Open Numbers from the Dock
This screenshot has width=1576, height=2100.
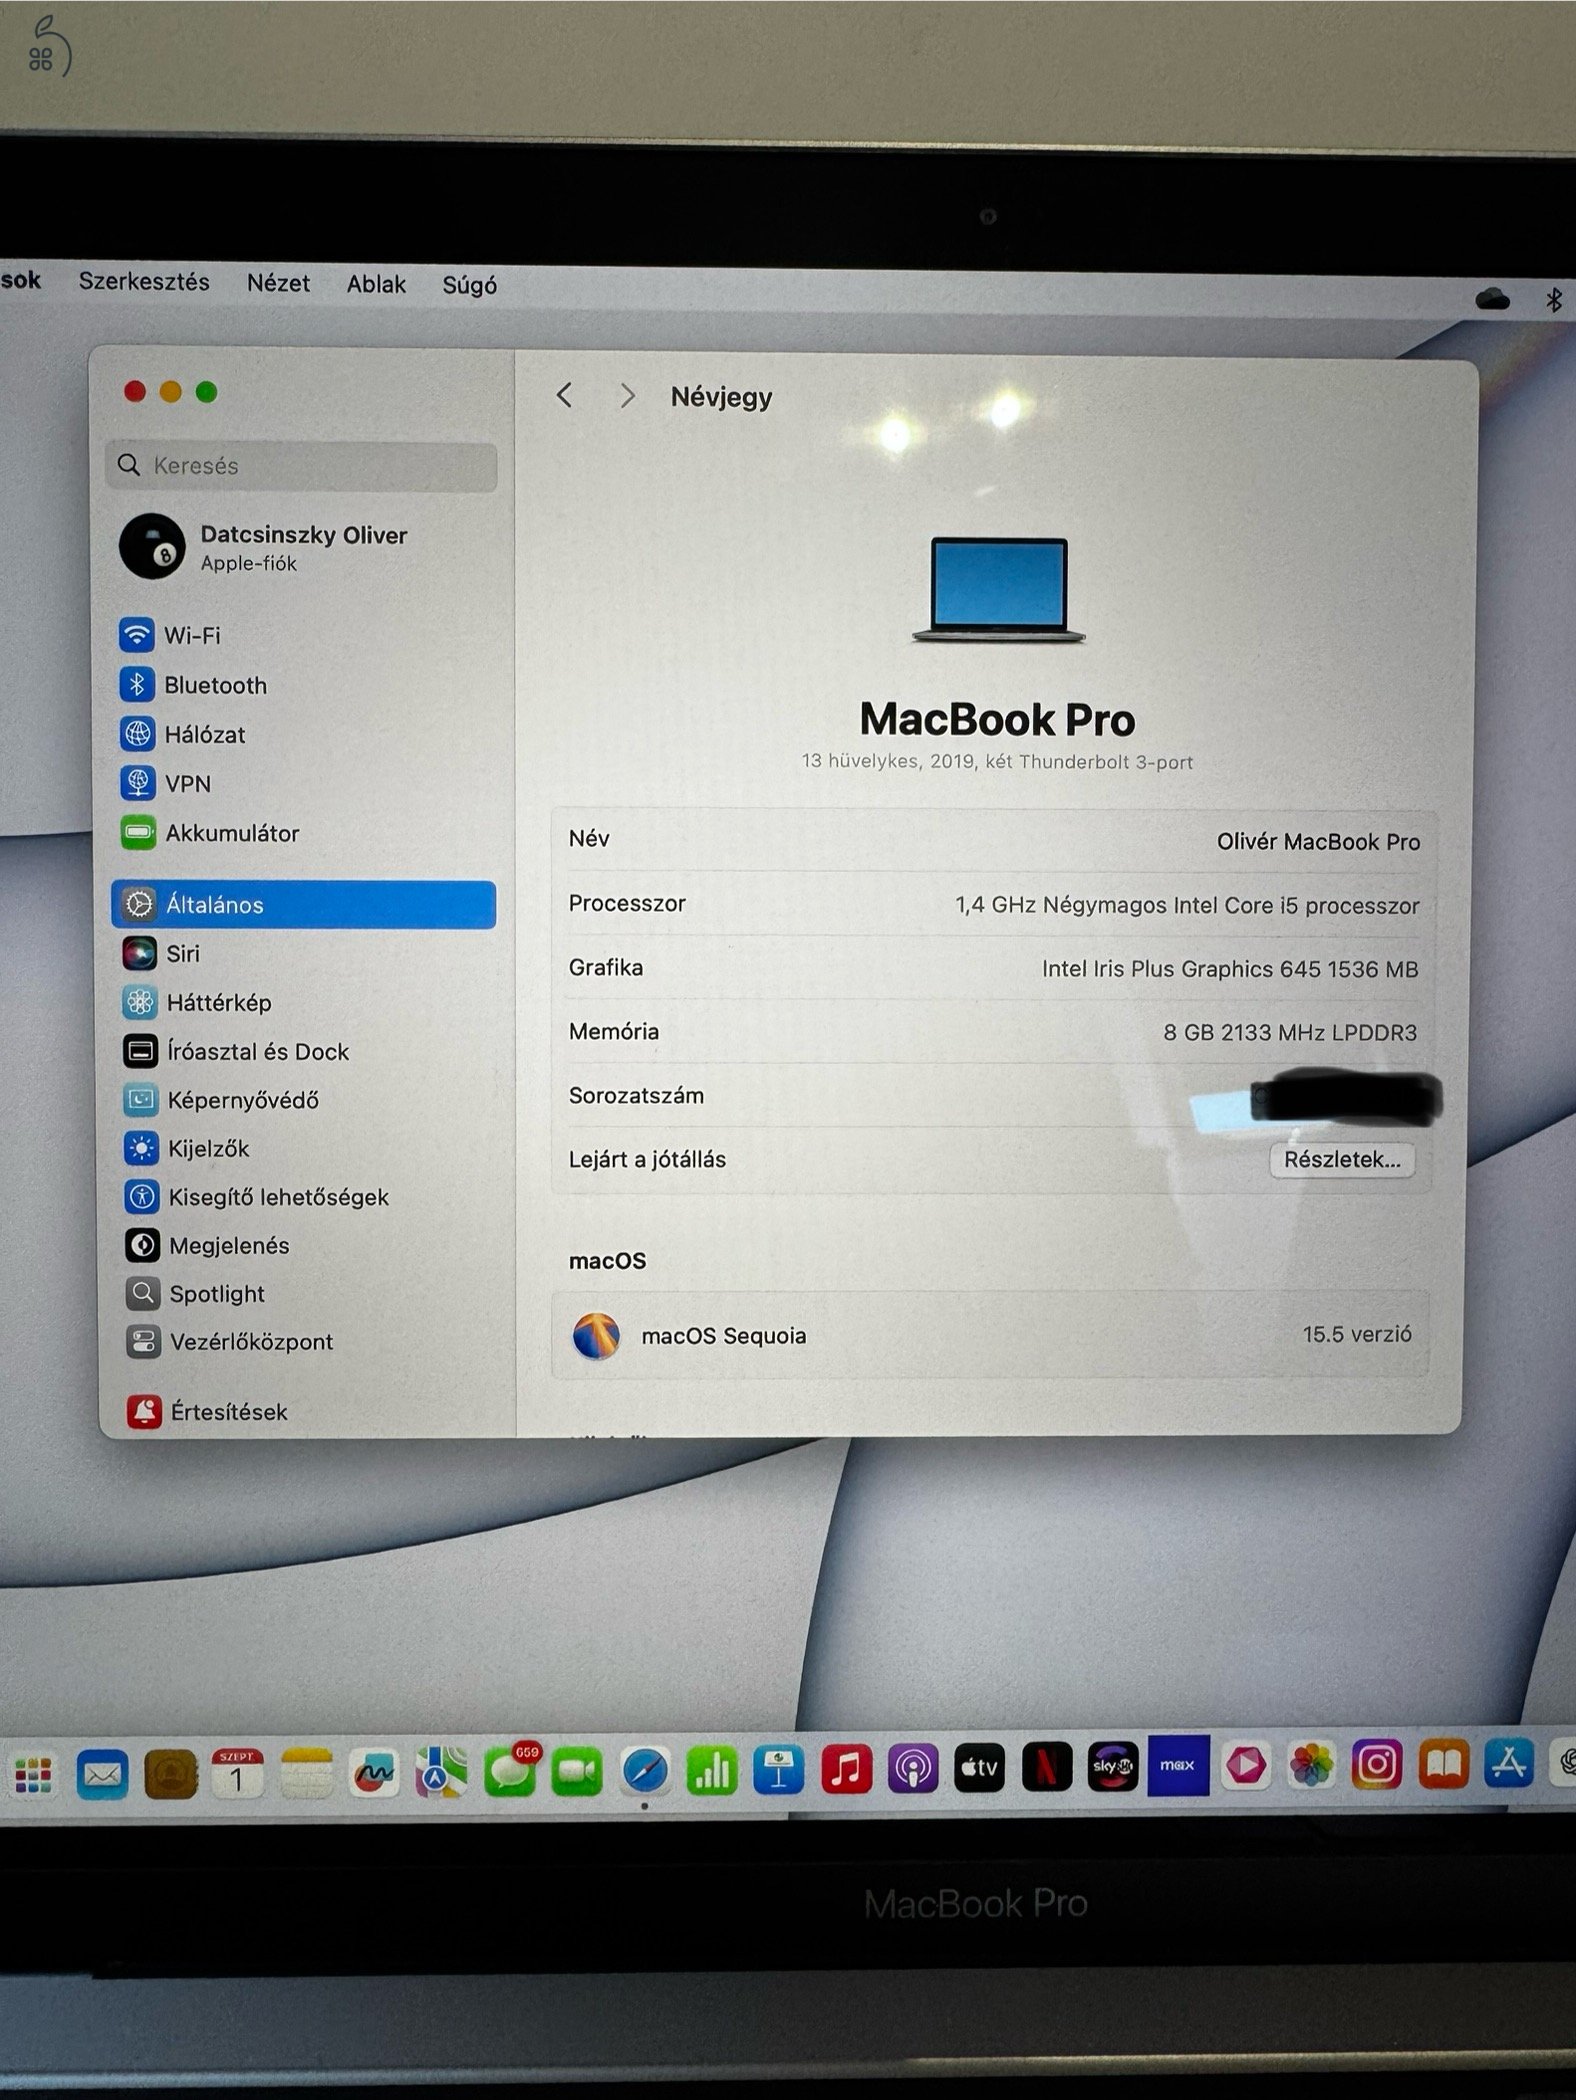[x=712, y=1772]
